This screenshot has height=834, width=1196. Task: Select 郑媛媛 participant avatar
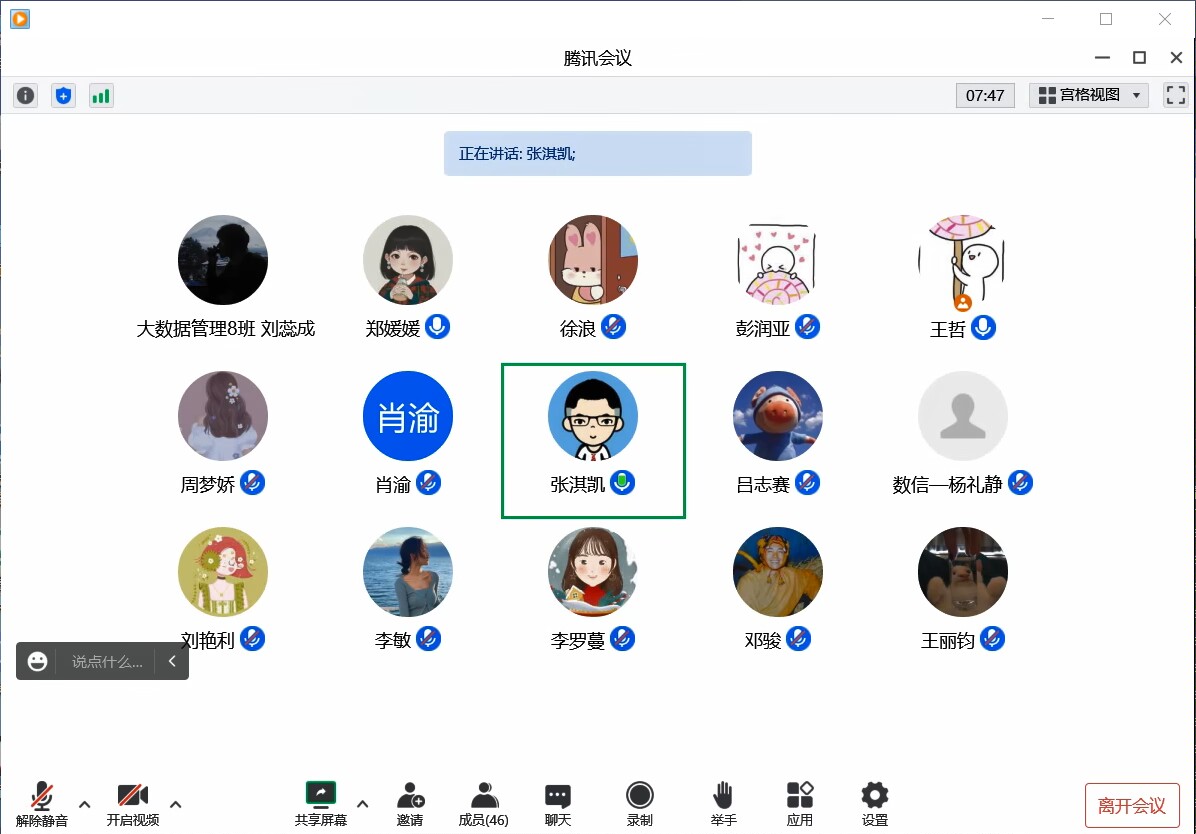tap(408, 259)
